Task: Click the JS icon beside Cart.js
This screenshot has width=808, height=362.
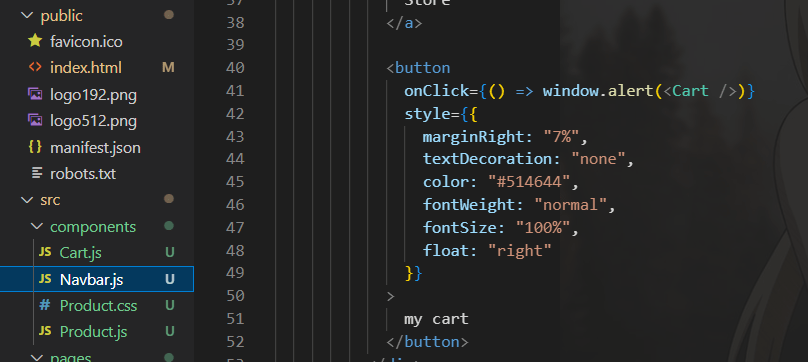Action: pos(45,252)
